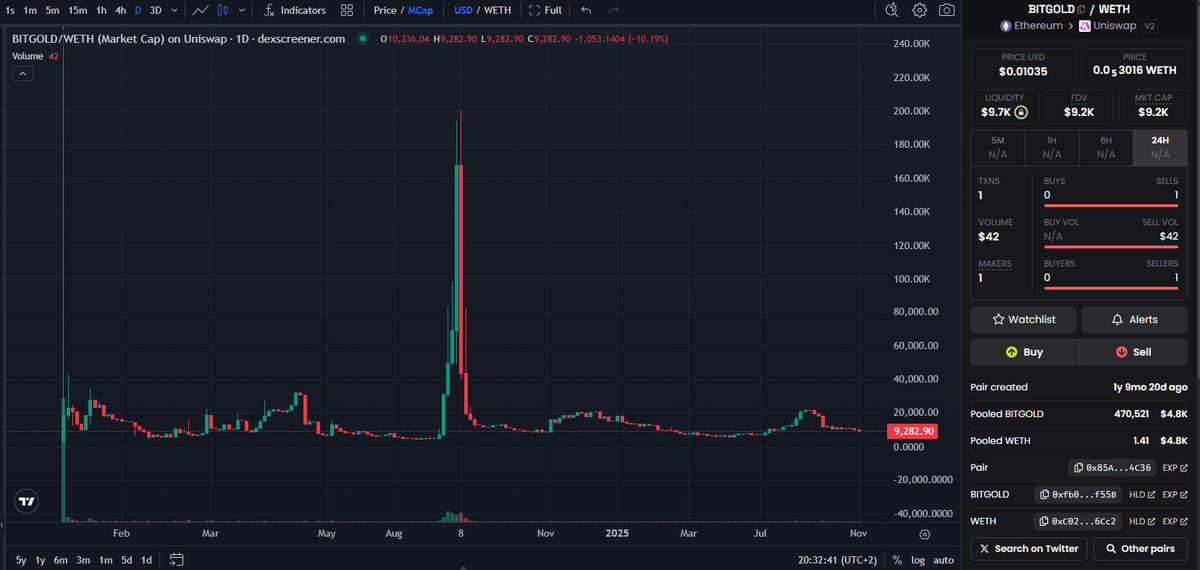Open Other pairs search
This screenshot has width=1200, height=570.
[1140, 548]
